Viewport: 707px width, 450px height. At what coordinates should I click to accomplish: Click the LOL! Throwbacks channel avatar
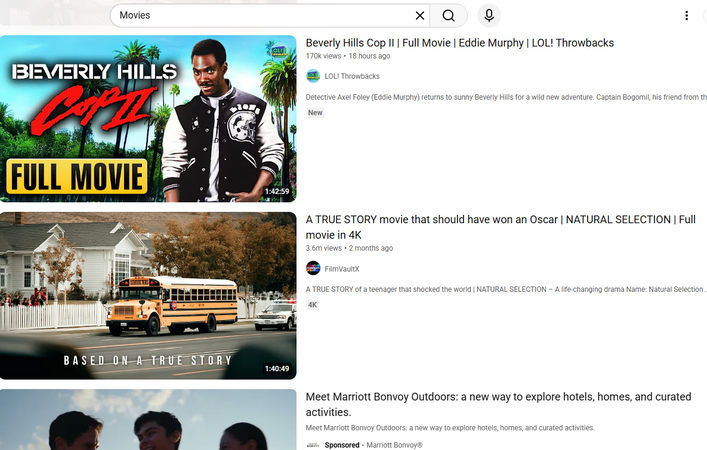pyautogui.click(x=313, y=76)
